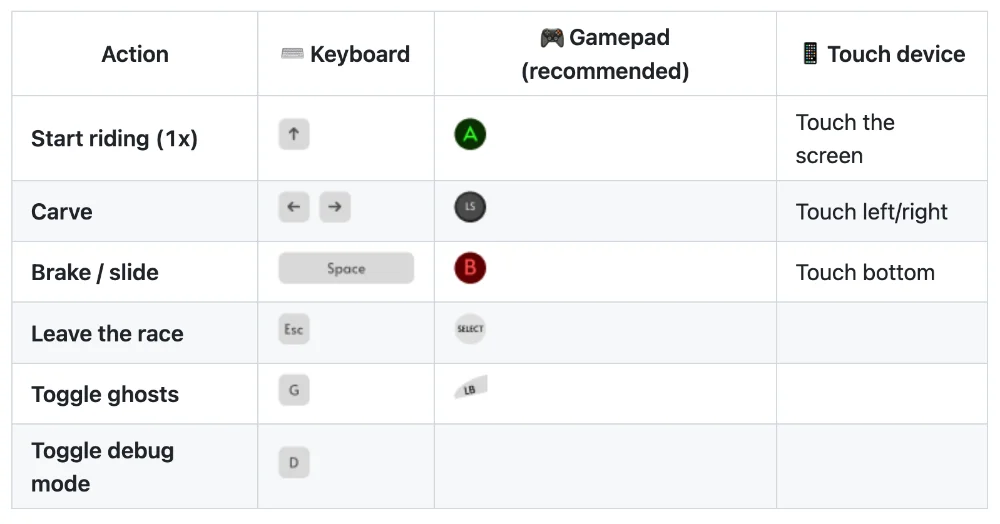Click the Esc key icon
The width and height of the screenshot is (1000, 524).
(x=294, y=330)
